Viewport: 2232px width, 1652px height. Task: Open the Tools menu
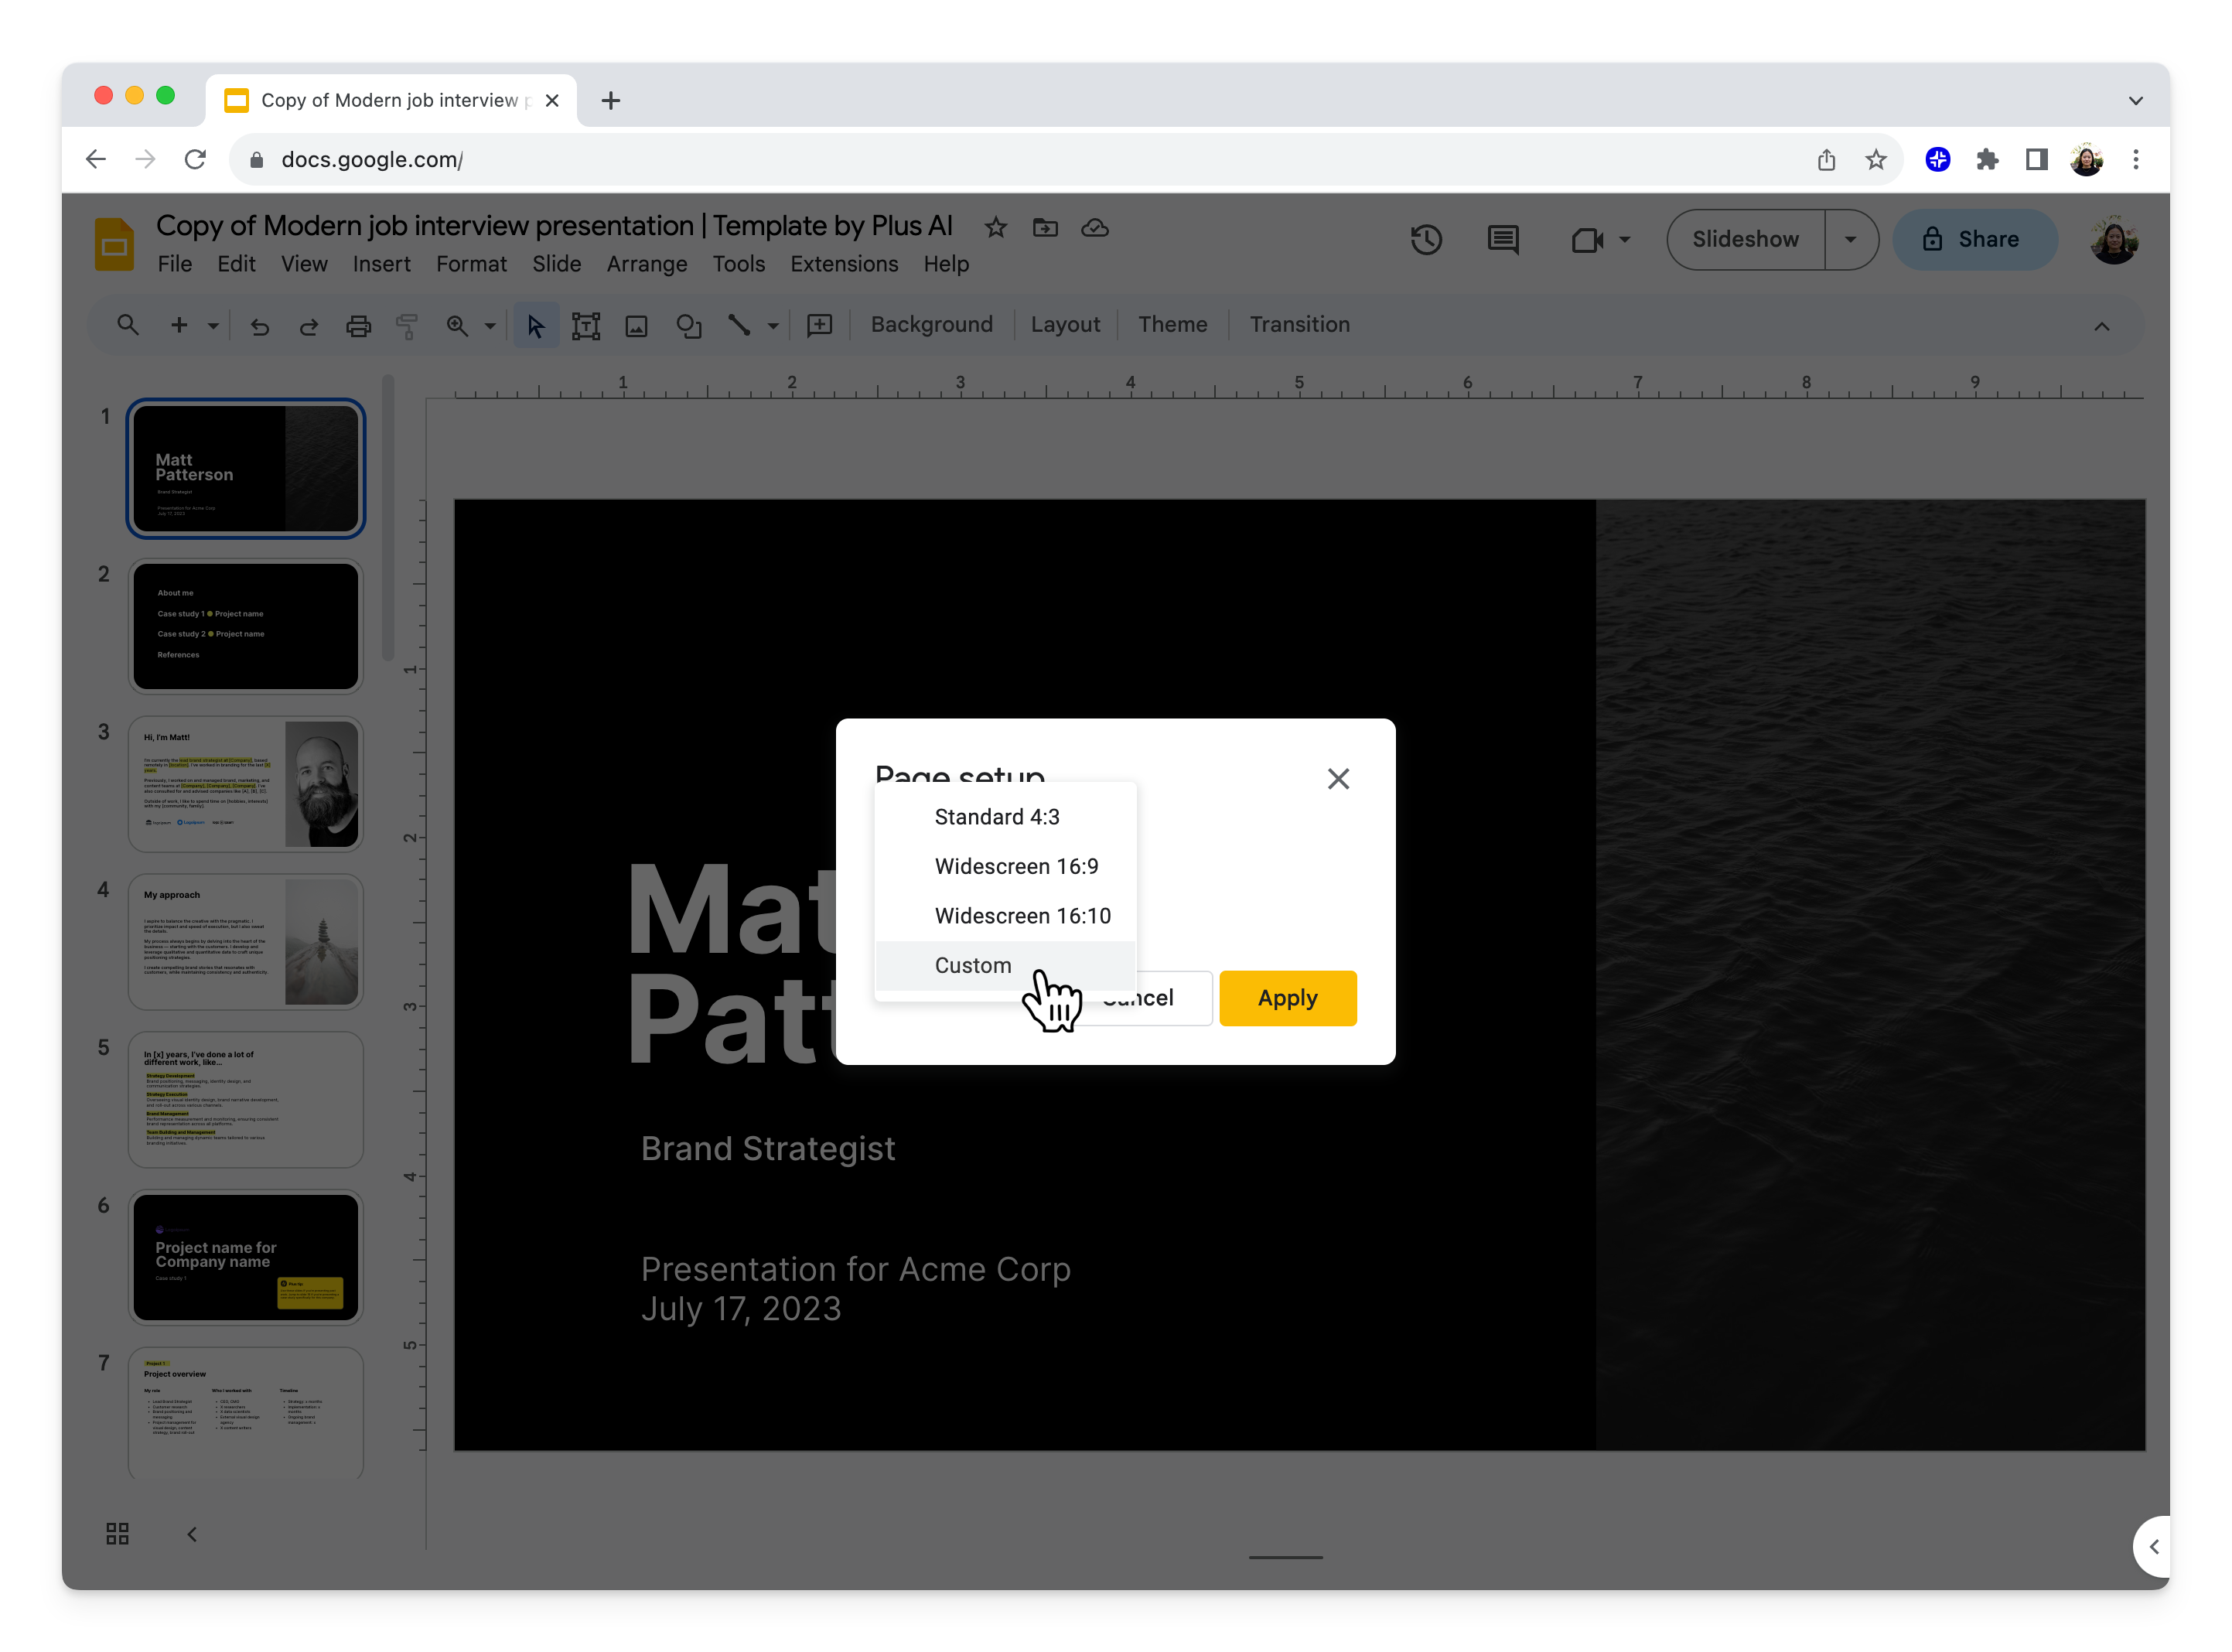[738, 264]
